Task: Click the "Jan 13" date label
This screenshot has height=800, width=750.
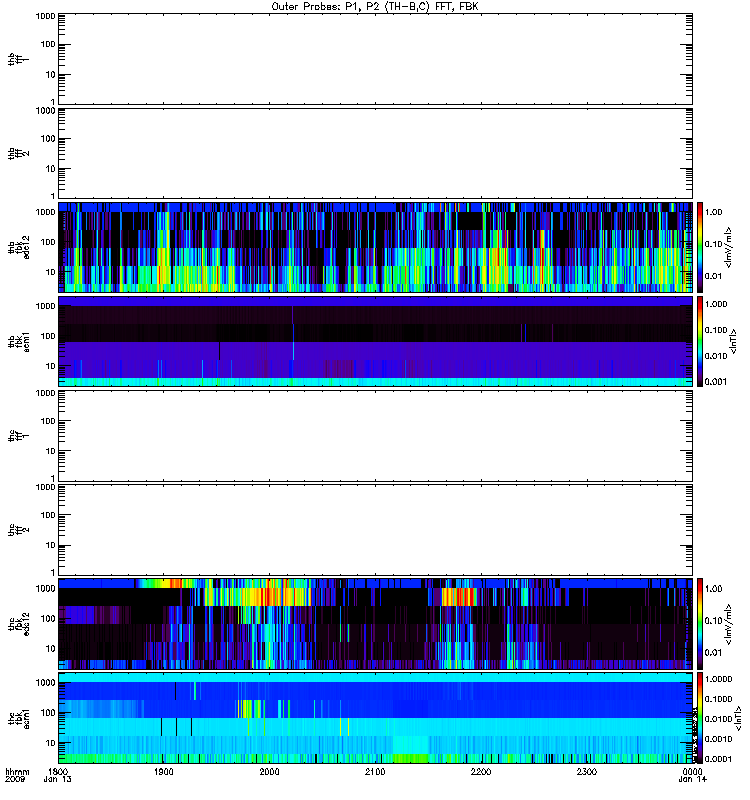Action: click(x=58, y=780)
